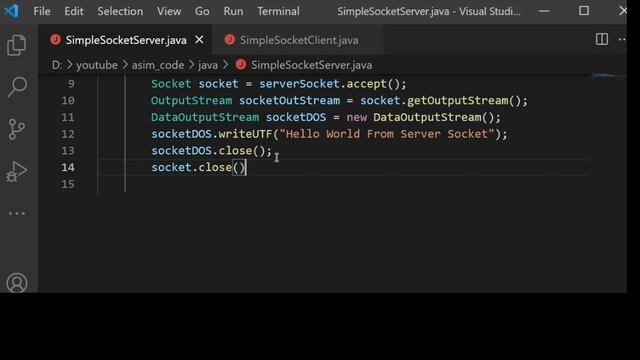This screenshot has width=640, height=360.
Task: Click the 'new' keyword on line 11
Action: (356, 118)
